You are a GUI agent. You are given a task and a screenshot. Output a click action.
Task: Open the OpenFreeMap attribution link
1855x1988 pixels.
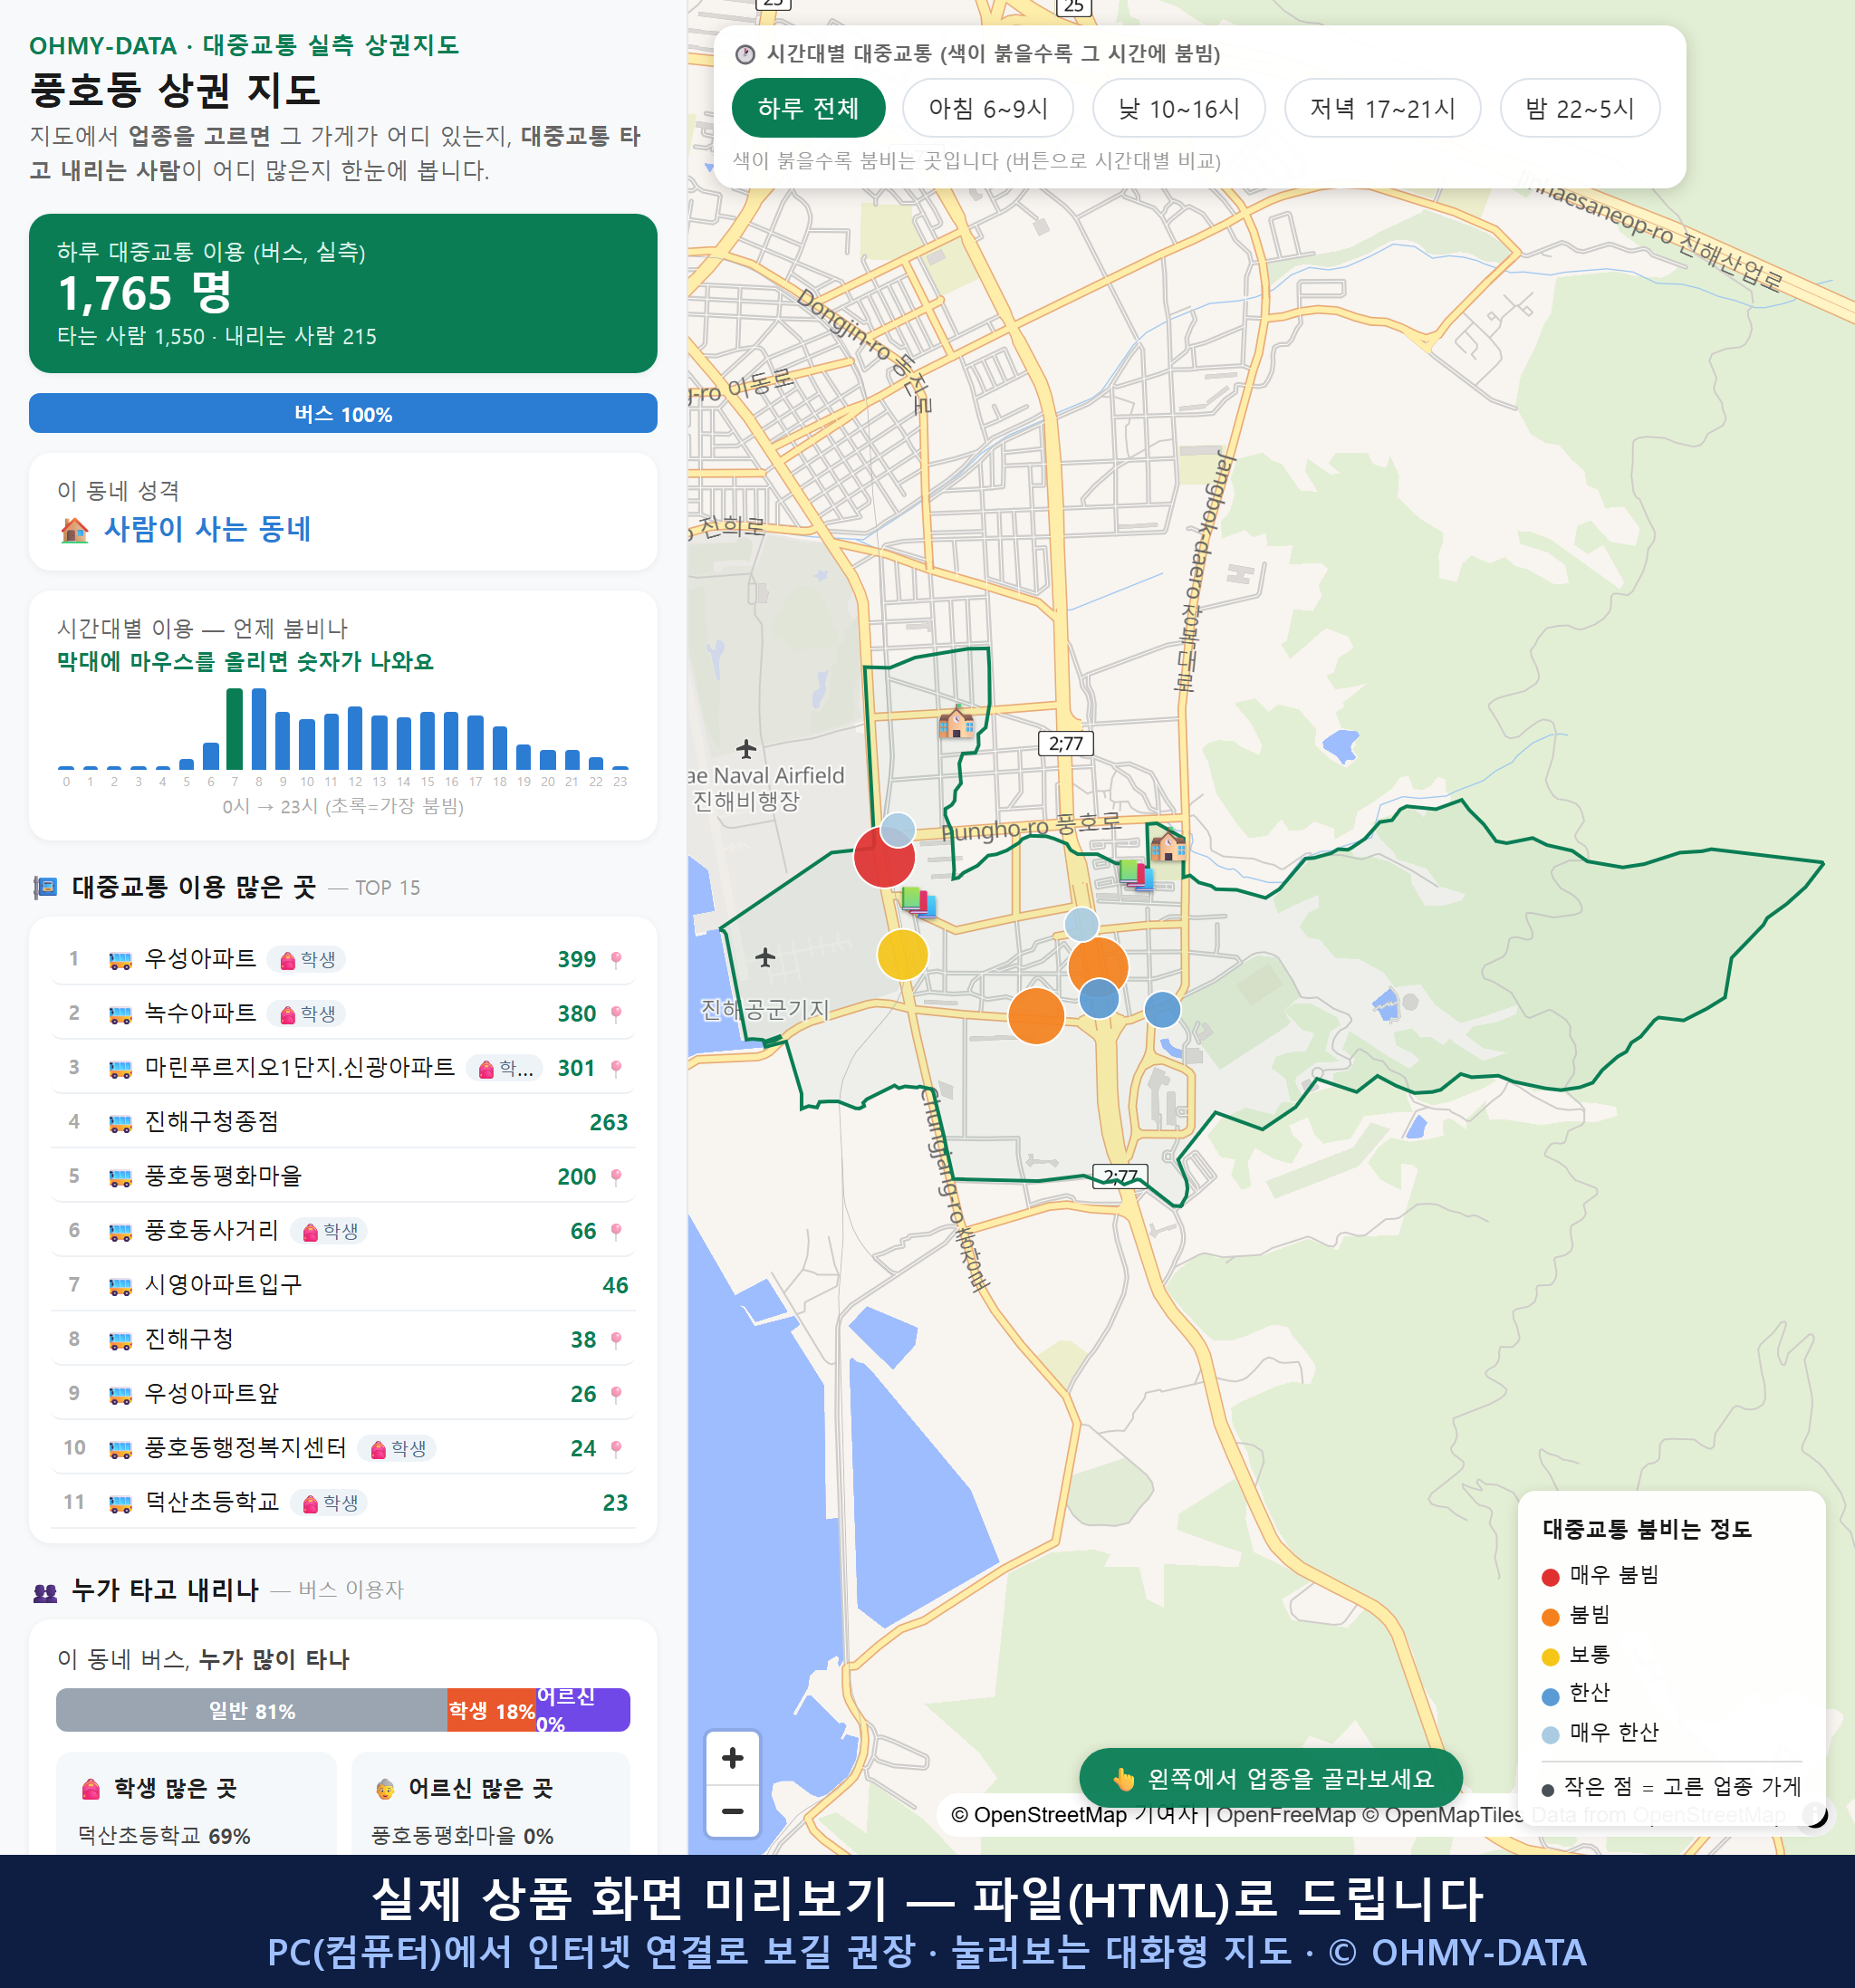pyautogui.click(x=1286, y=1814)
